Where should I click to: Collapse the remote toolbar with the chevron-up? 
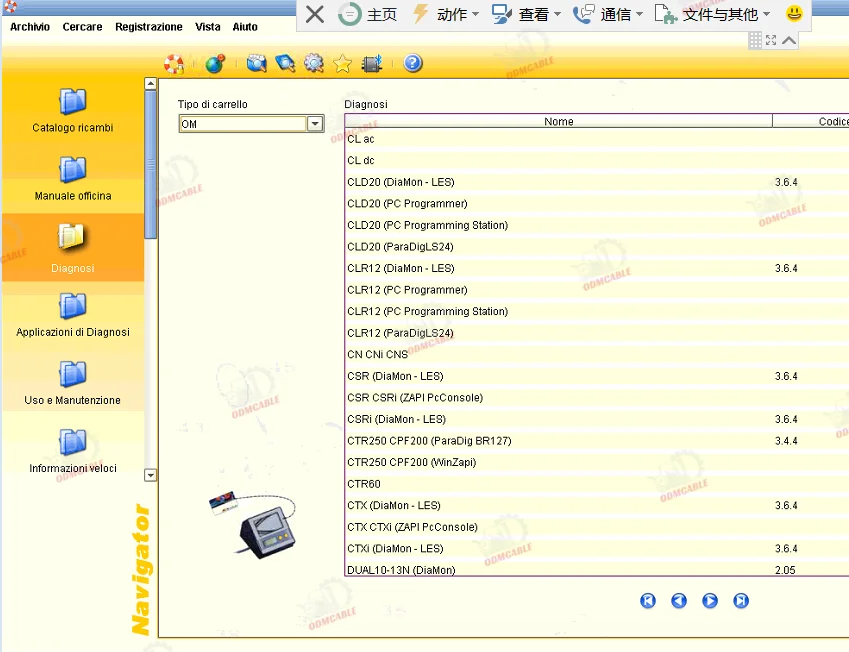pyautogui.click(x=790, y=40)
